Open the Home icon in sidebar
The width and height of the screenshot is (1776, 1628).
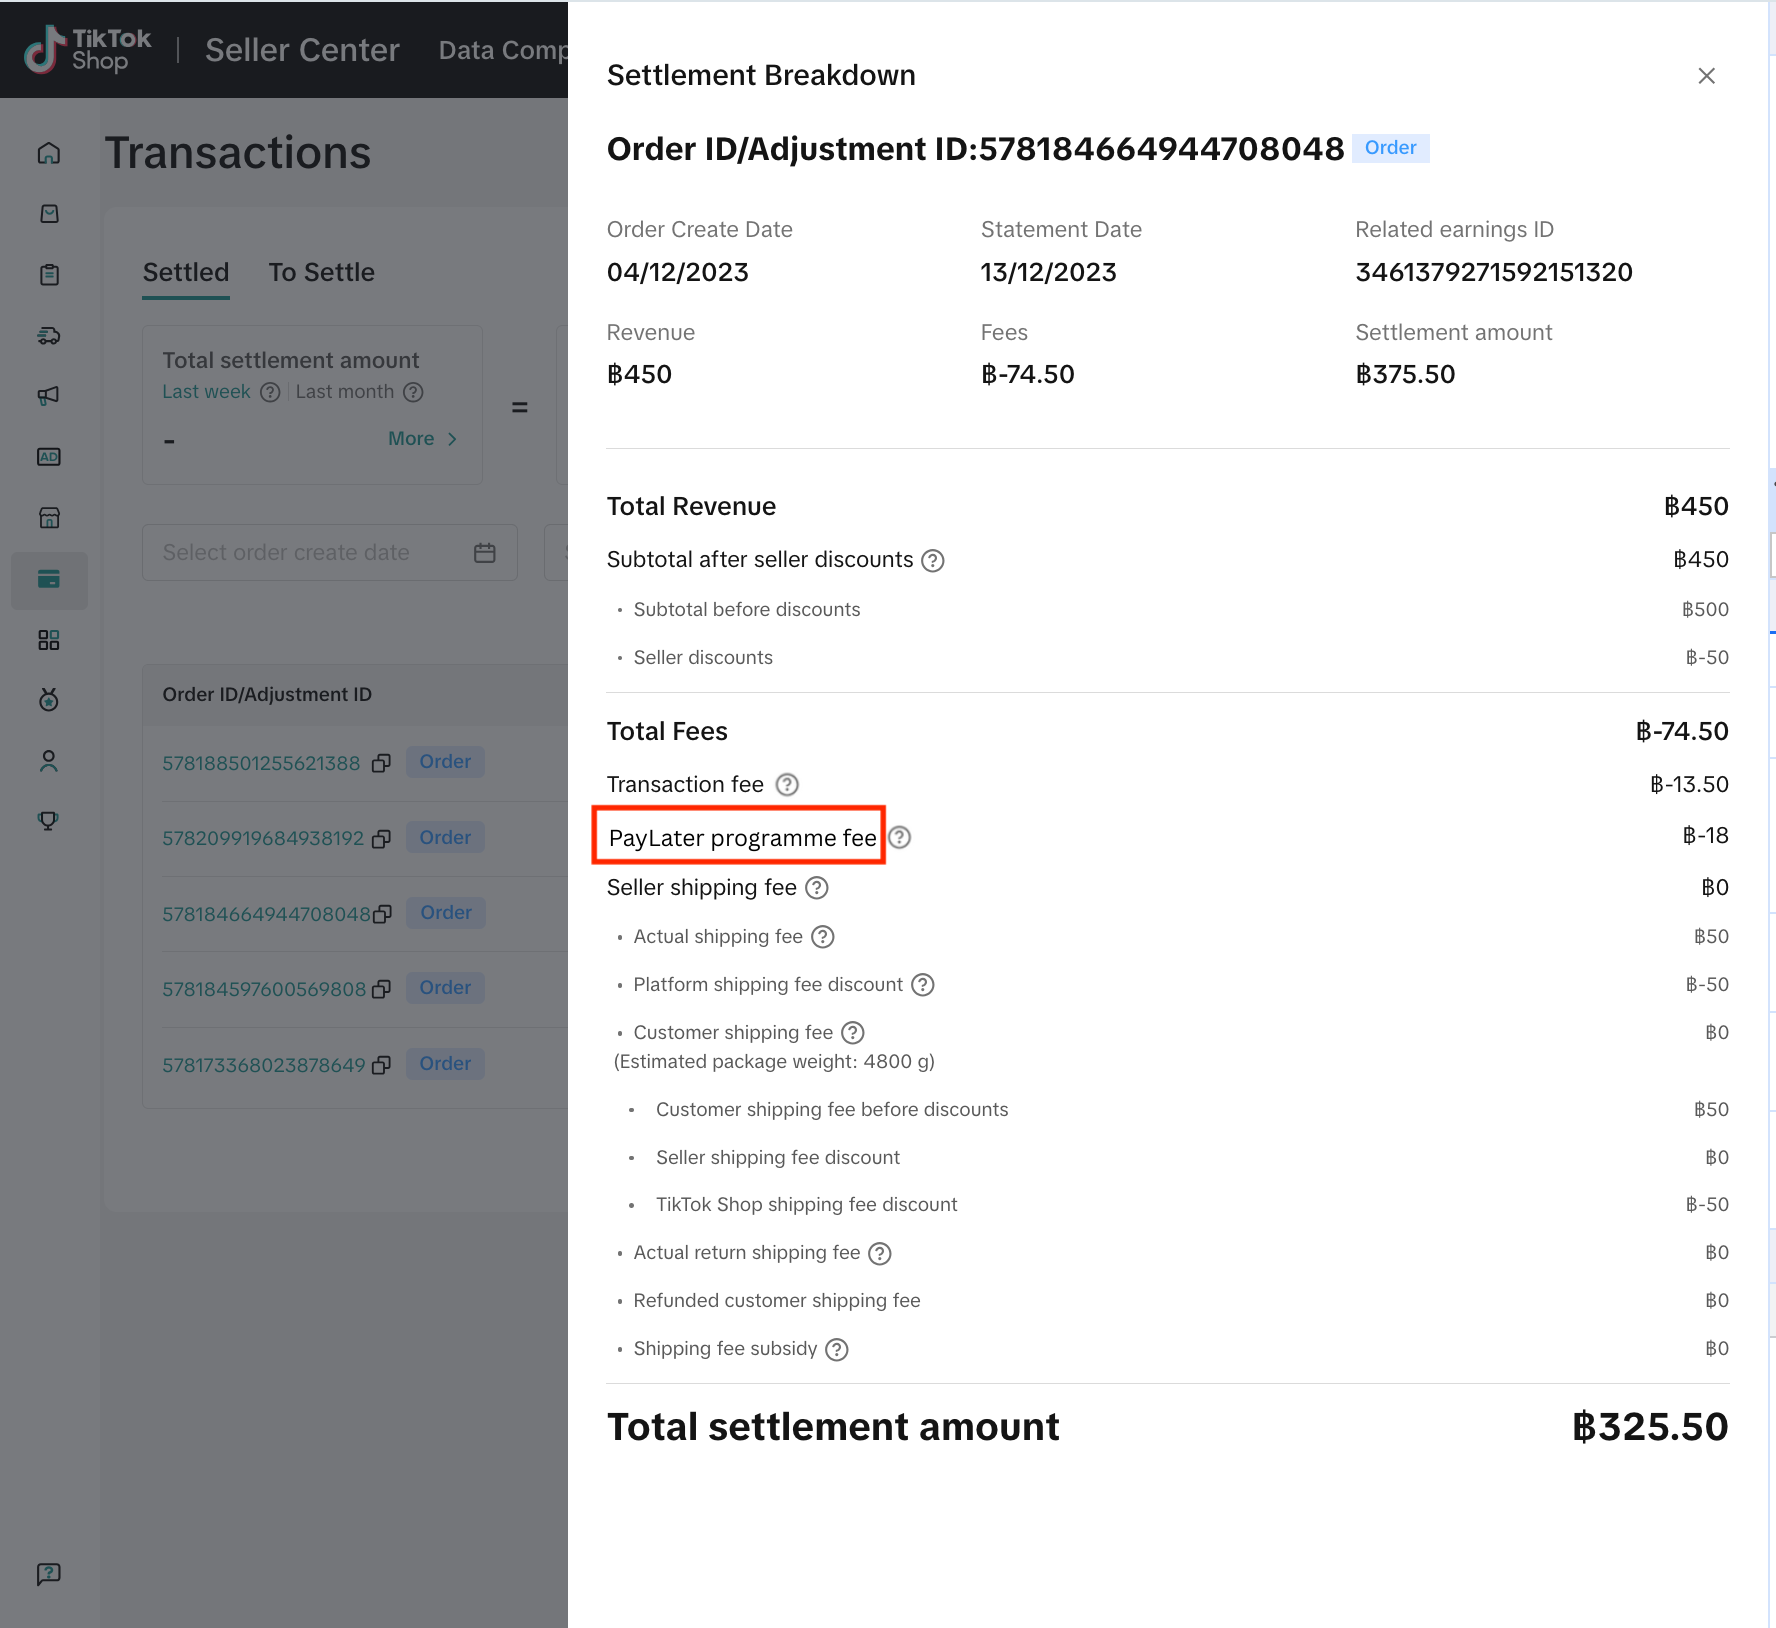click(x=49, y=153)
